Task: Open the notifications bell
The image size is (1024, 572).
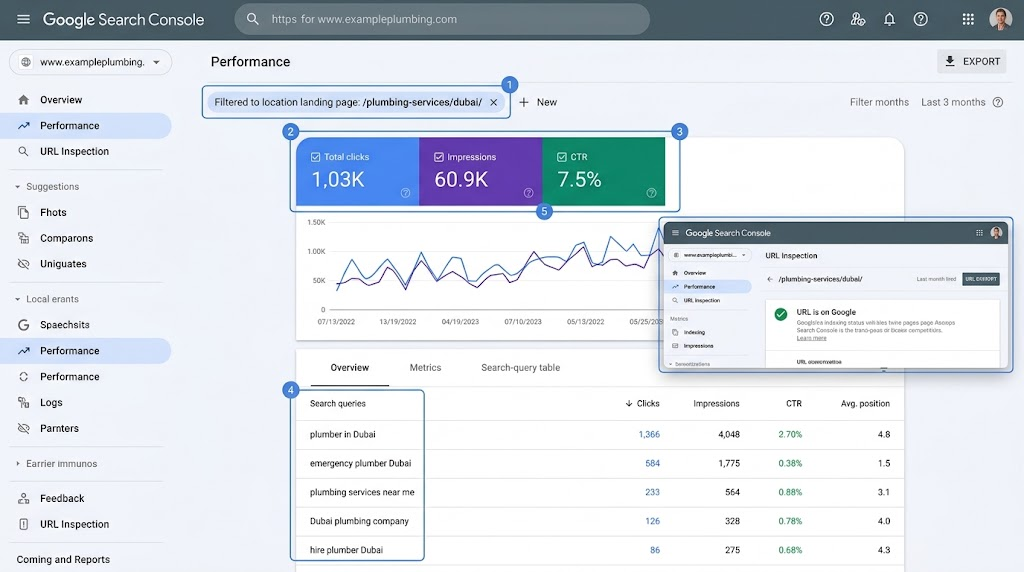Action: (x=889, y=19)
